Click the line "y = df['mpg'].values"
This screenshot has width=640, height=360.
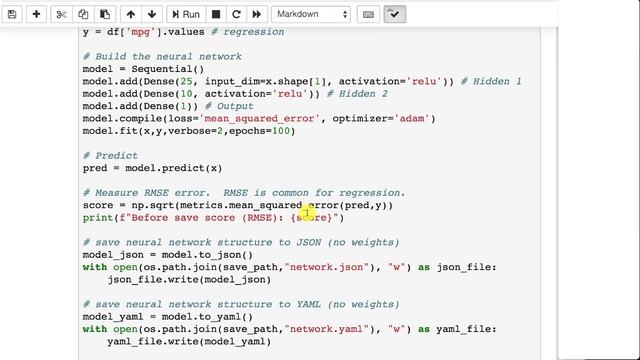(143, 32)
